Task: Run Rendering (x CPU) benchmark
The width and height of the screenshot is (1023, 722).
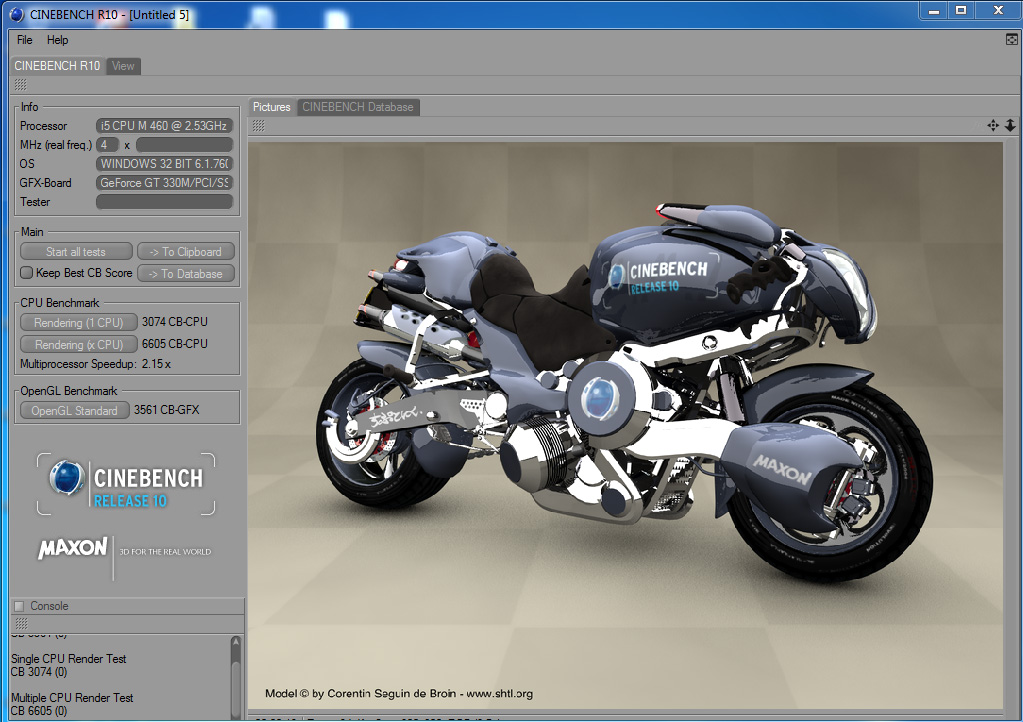Action: (x=78, y=344)
